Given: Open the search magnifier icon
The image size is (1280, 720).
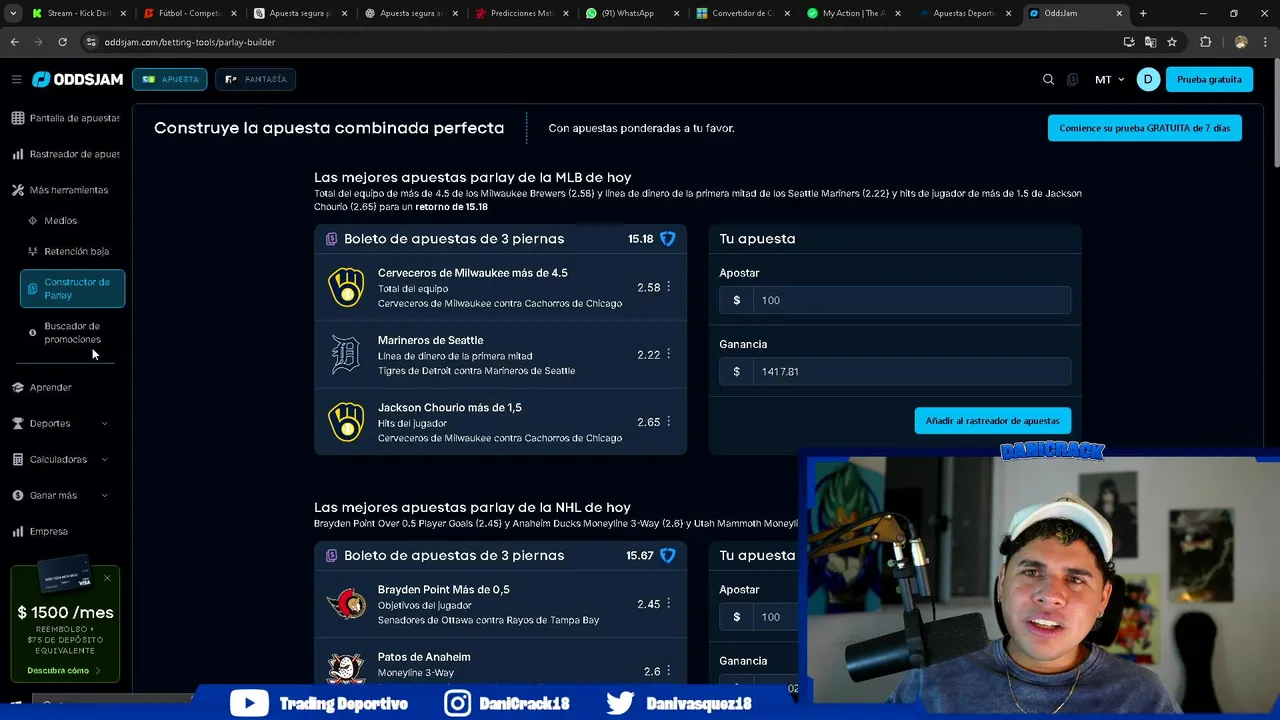Looking at the screenshot, I should point(1048,79).
